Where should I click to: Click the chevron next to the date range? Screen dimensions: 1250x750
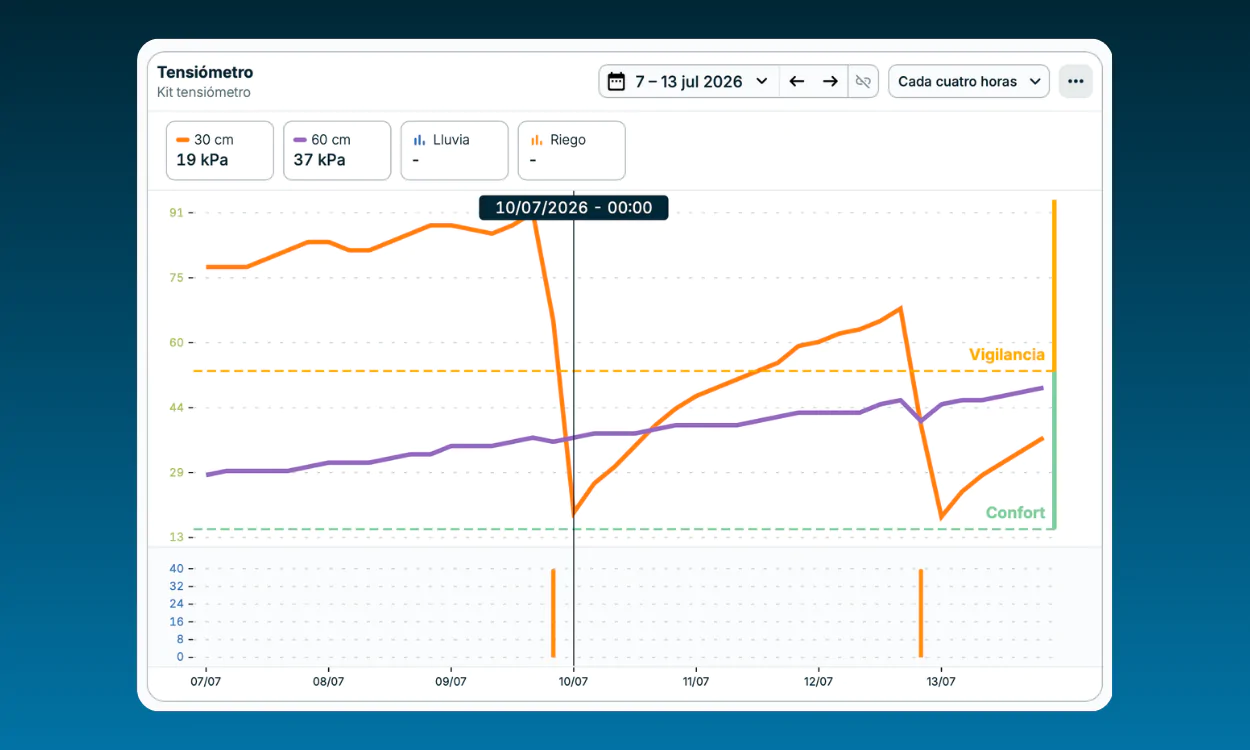pos(762,81)
